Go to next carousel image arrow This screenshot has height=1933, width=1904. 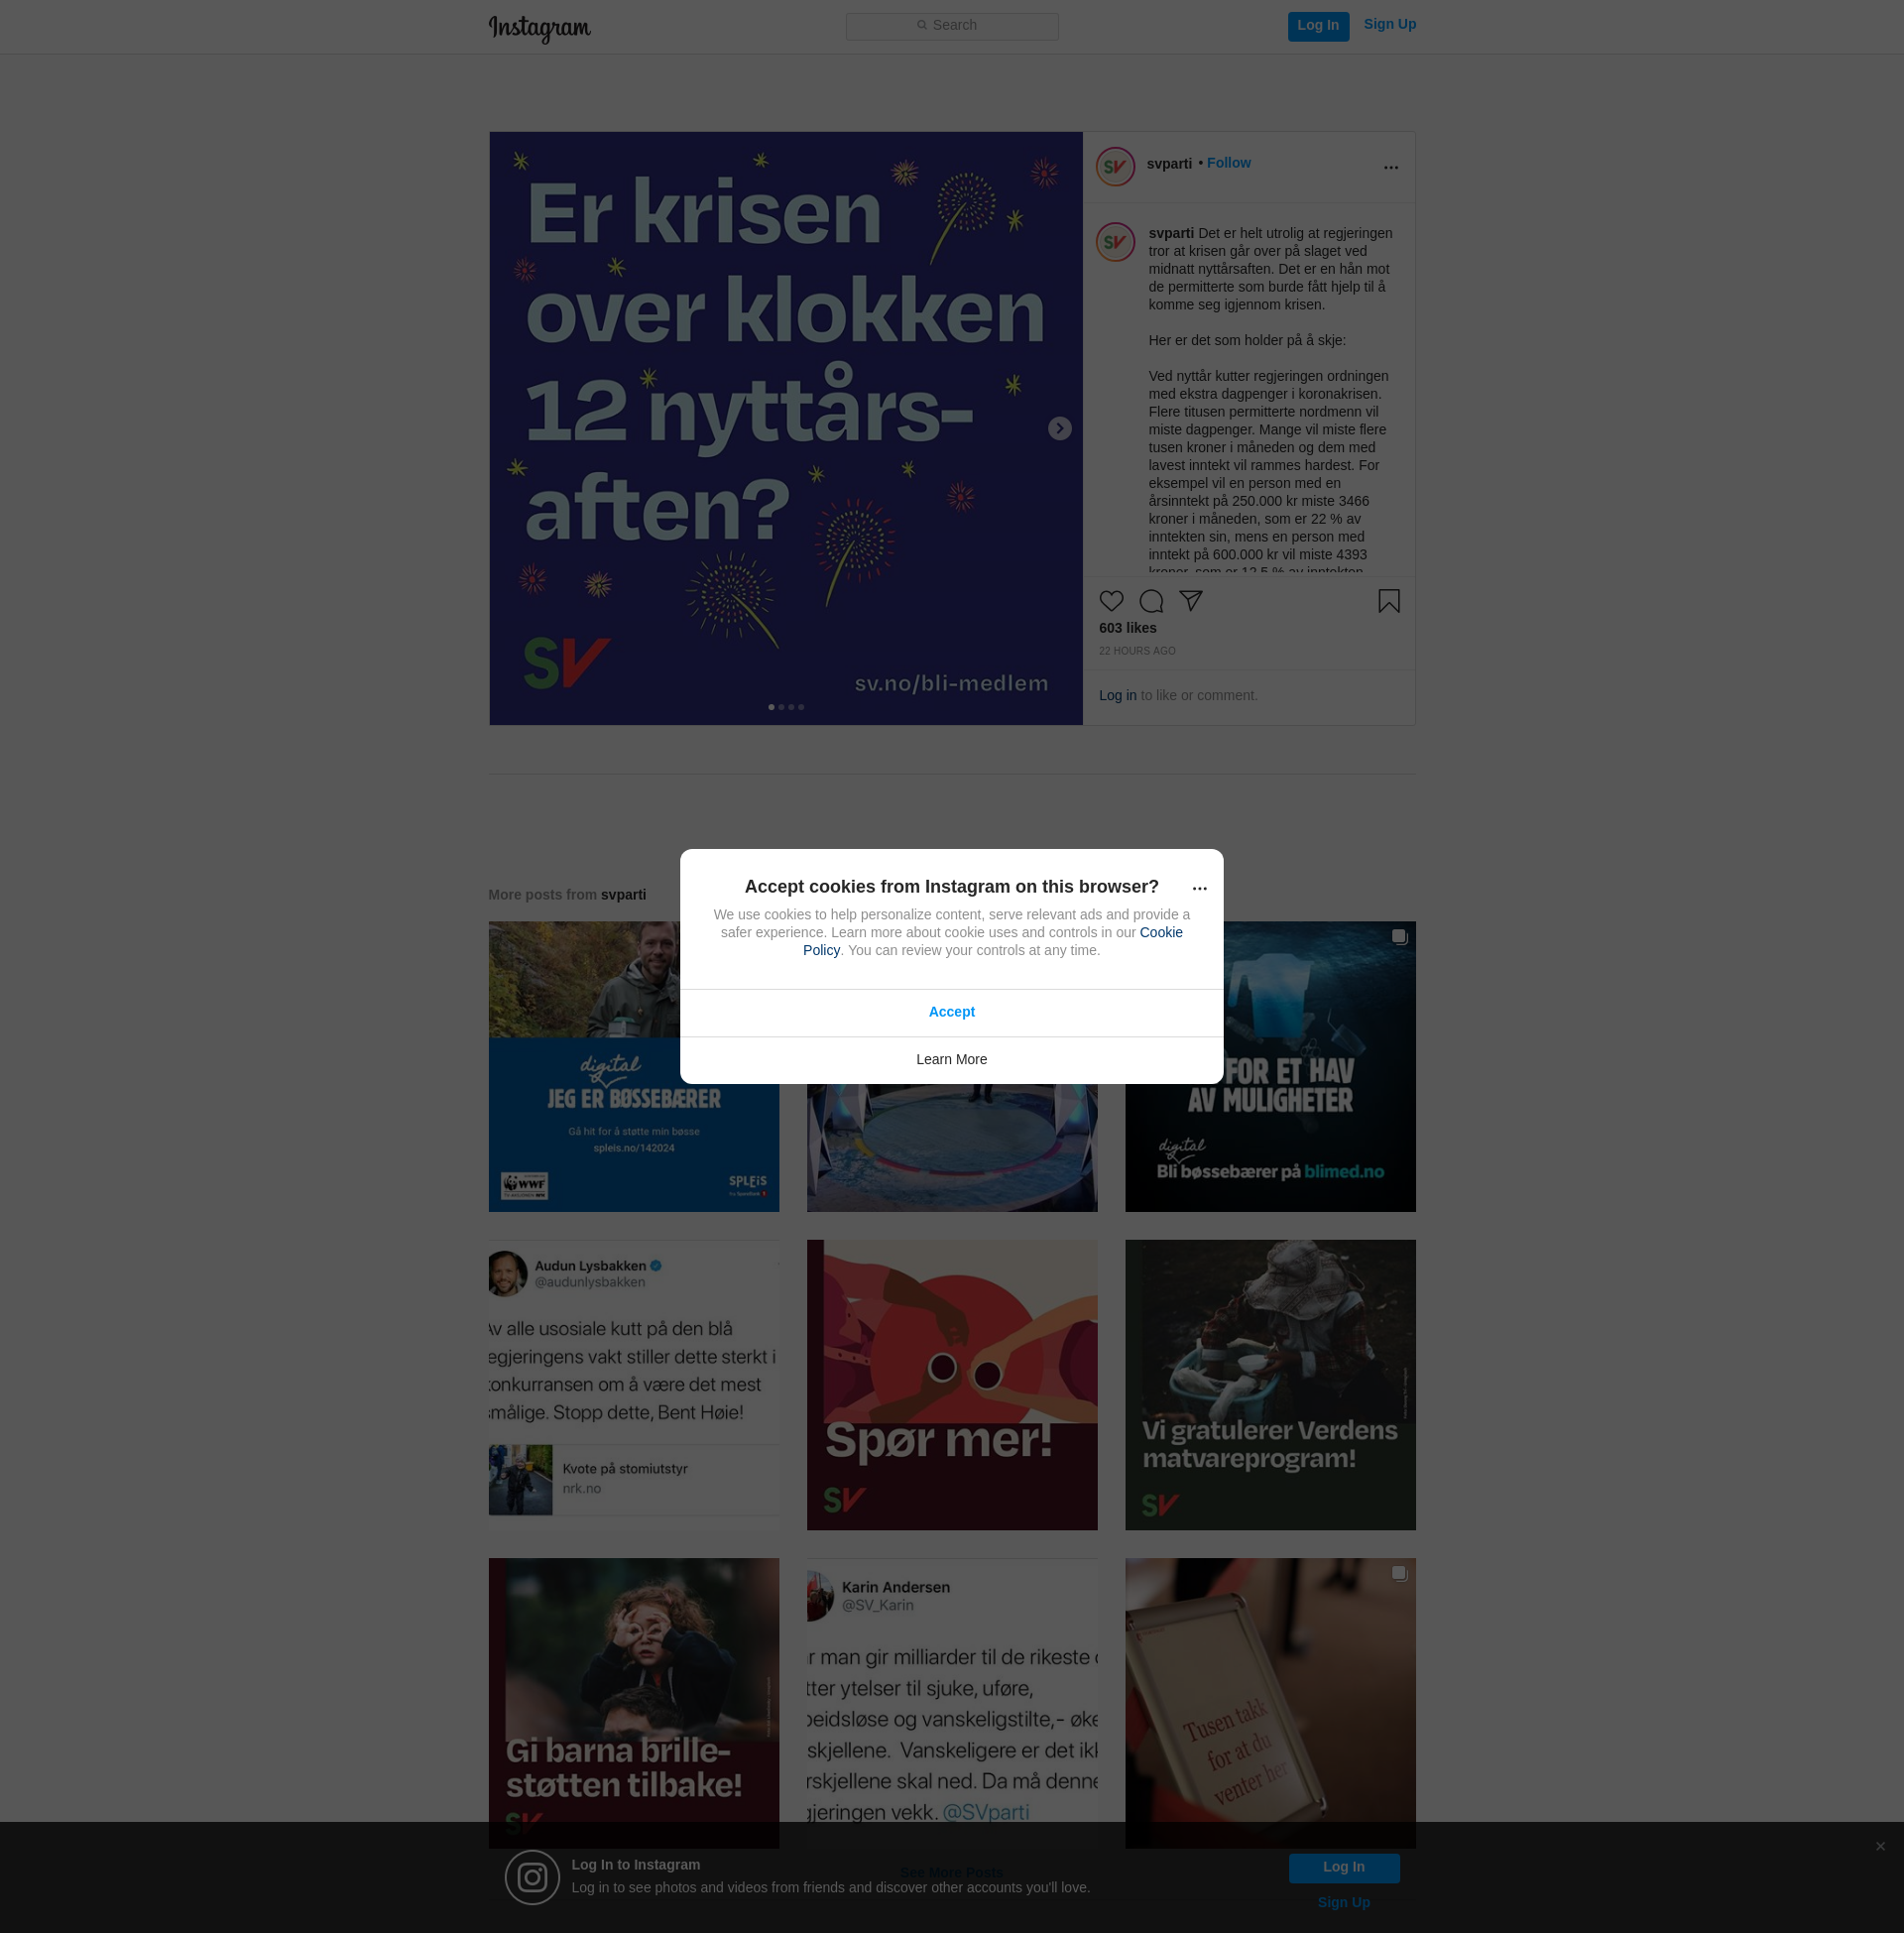pyautogui.click(x=1059, y=428)
